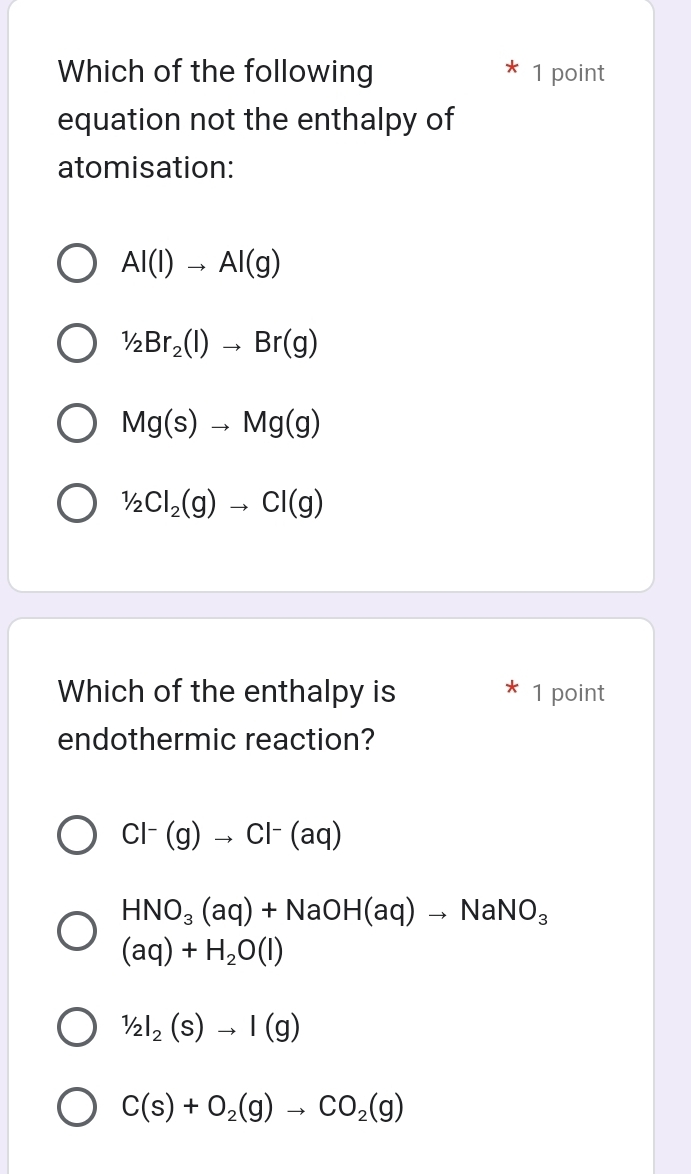Click the red required asterisk on first question
Image resolution: width=691 pixels, height=1174 pixels.
click(x=511, y=70)
